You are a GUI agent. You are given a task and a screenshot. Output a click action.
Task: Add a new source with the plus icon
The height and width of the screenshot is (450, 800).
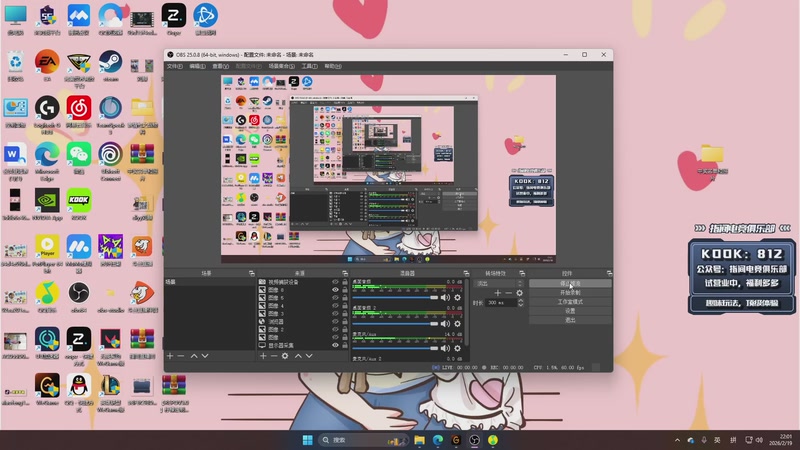[x=263, y=356]
